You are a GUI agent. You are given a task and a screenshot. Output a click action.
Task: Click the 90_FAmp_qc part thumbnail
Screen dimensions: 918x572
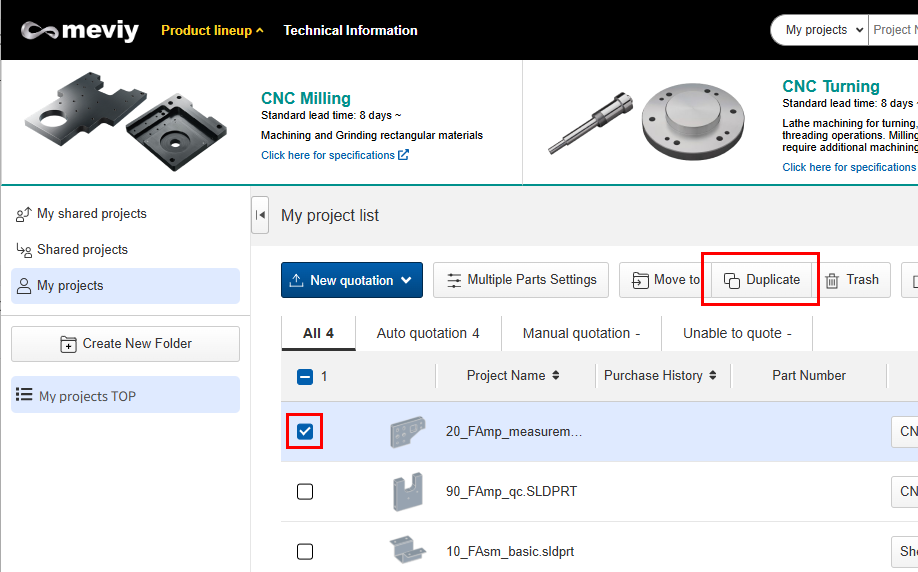click(407, 492)
